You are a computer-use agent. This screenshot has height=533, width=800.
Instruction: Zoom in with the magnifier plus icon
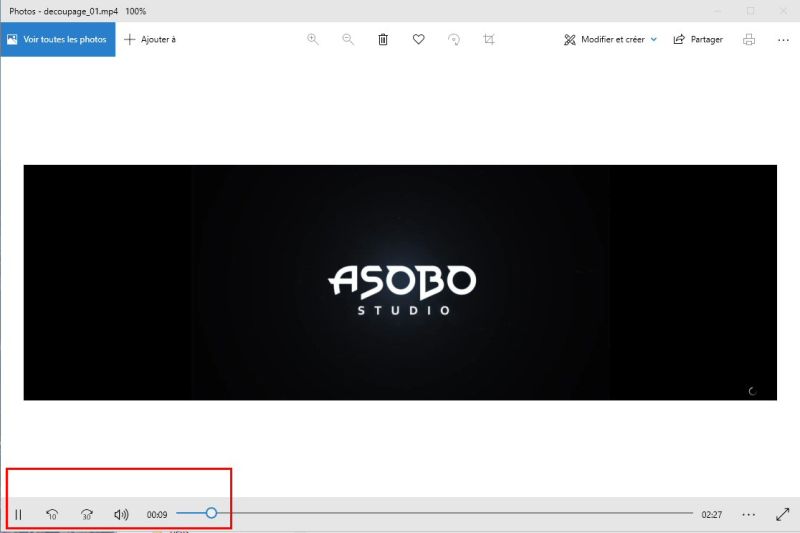point(313,39)
